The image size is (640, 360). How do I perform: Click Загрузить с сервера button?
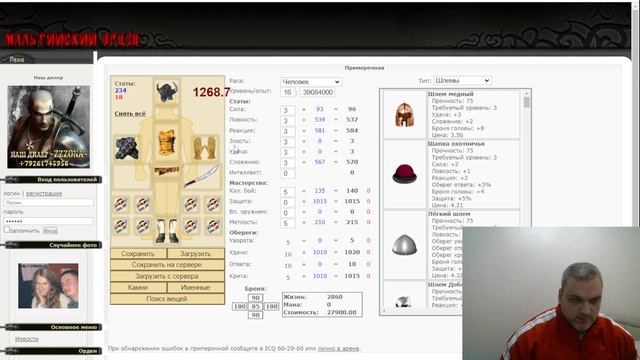(167, 276)
